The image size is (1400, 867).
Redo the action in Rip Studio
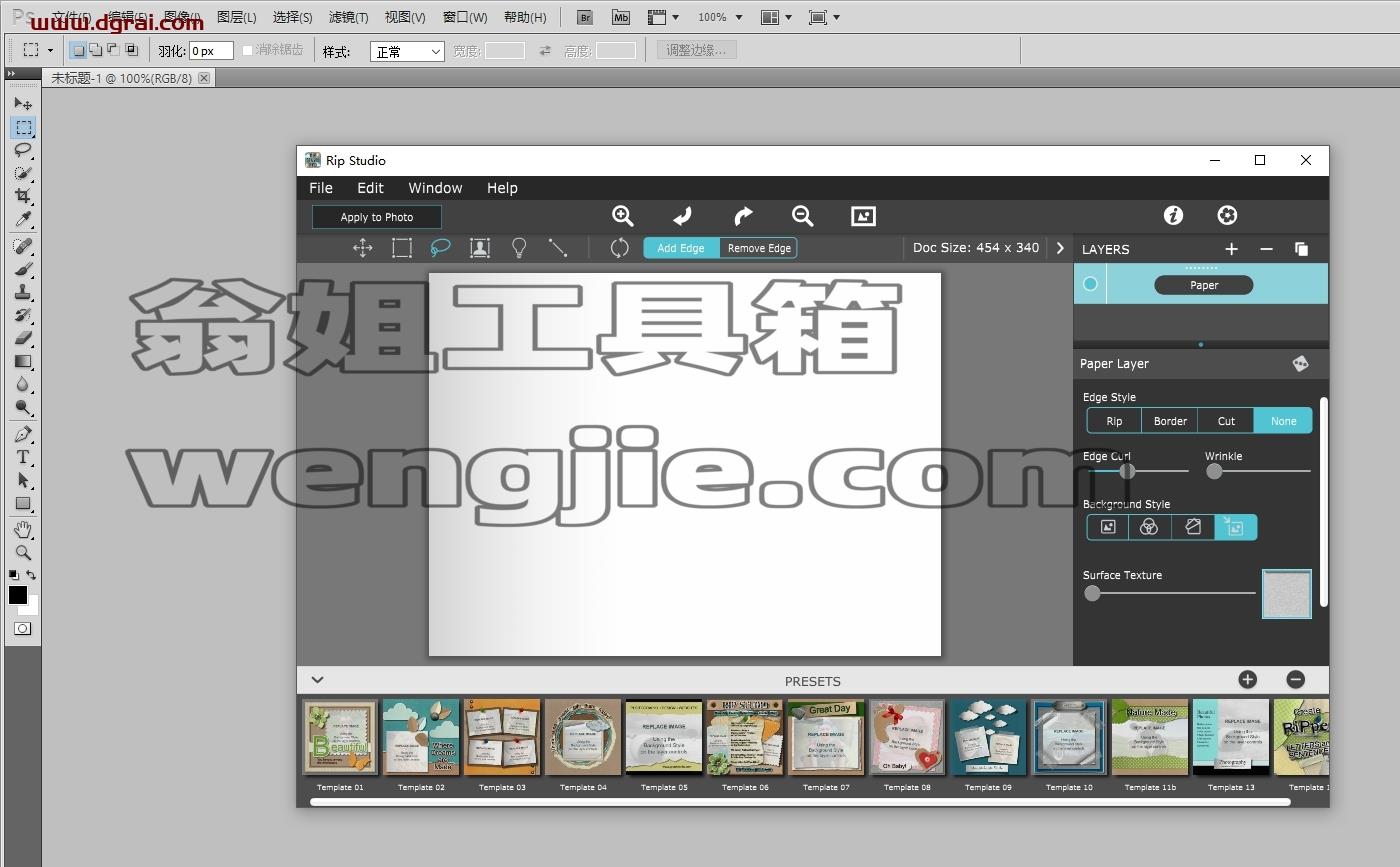coord(743,216)
